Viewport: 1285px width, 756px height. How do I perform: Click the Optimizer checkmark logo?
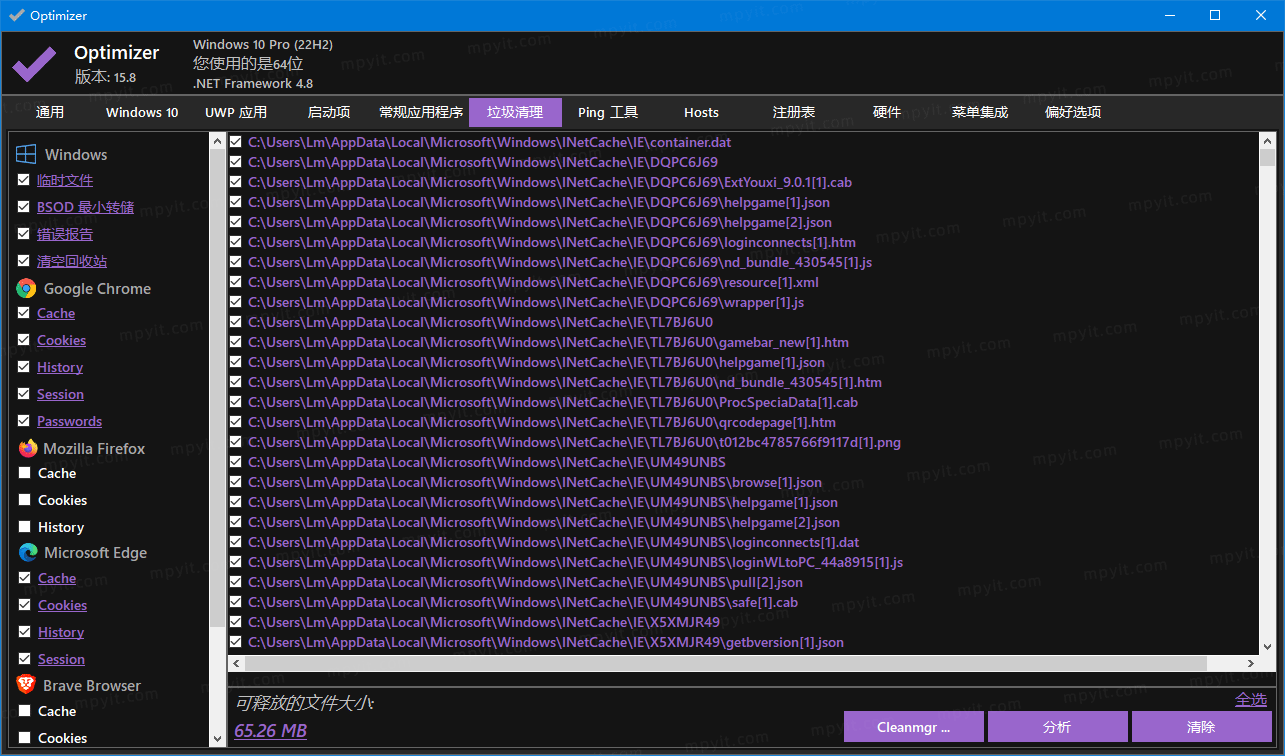34,65
